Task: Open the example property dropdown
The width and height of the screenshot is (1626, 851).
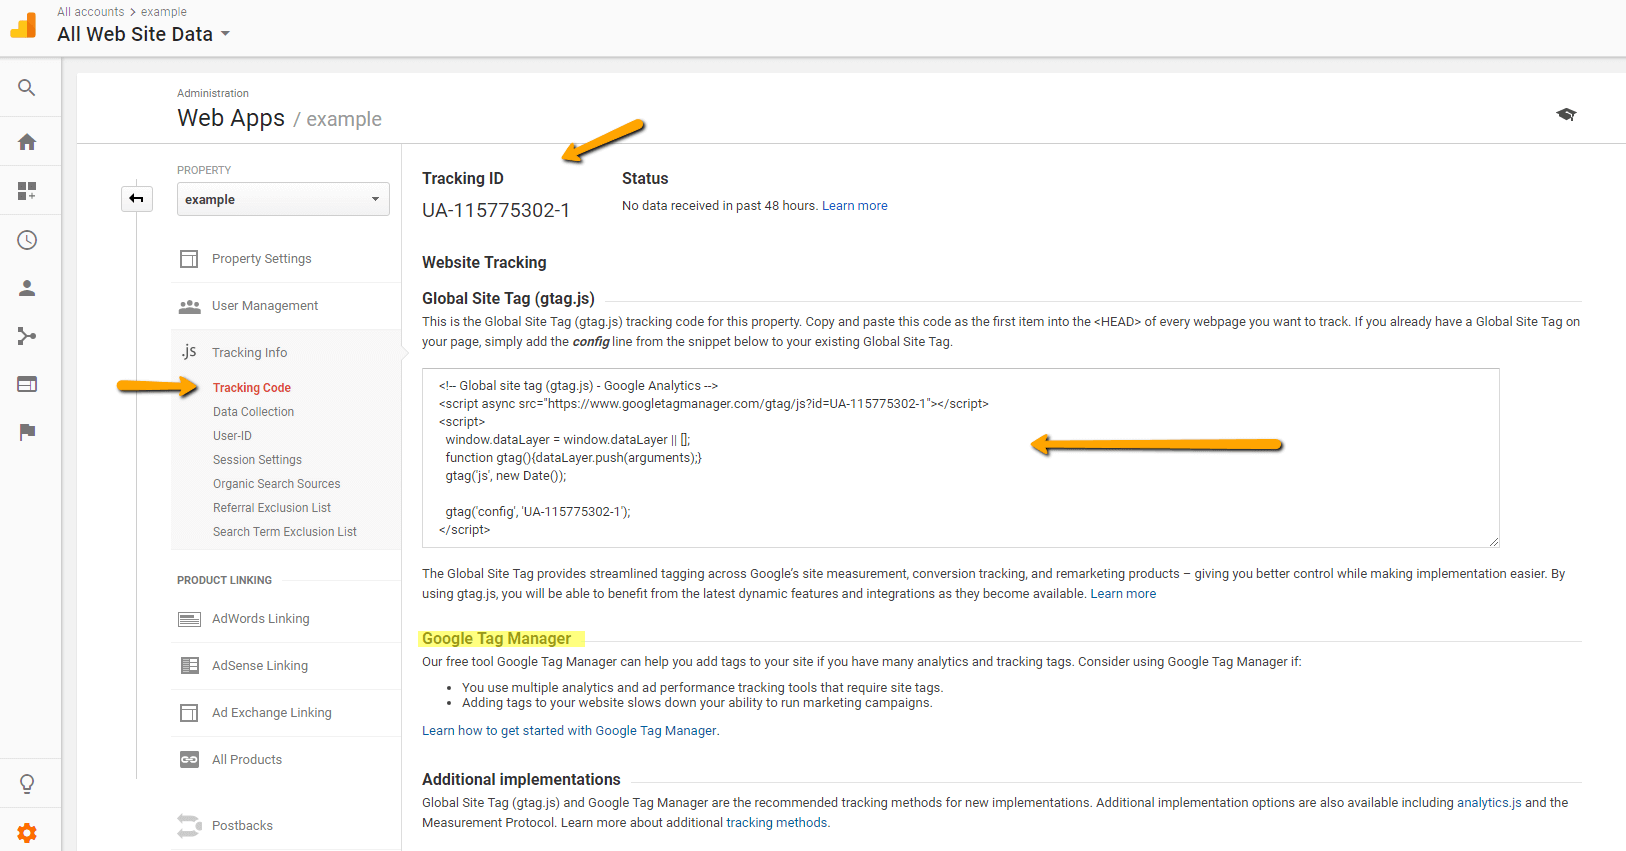Action: click(x=283, y=199)
